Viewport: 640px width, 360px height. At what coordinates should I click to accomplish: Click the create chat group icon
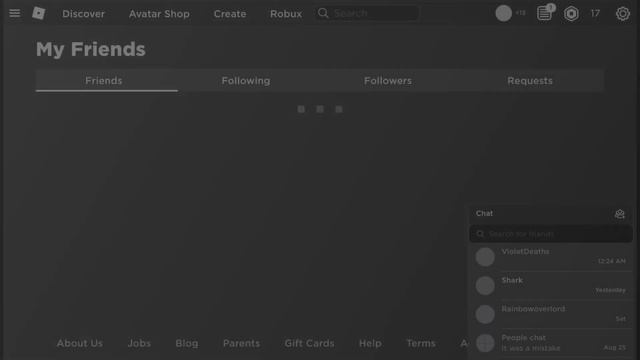620,214
